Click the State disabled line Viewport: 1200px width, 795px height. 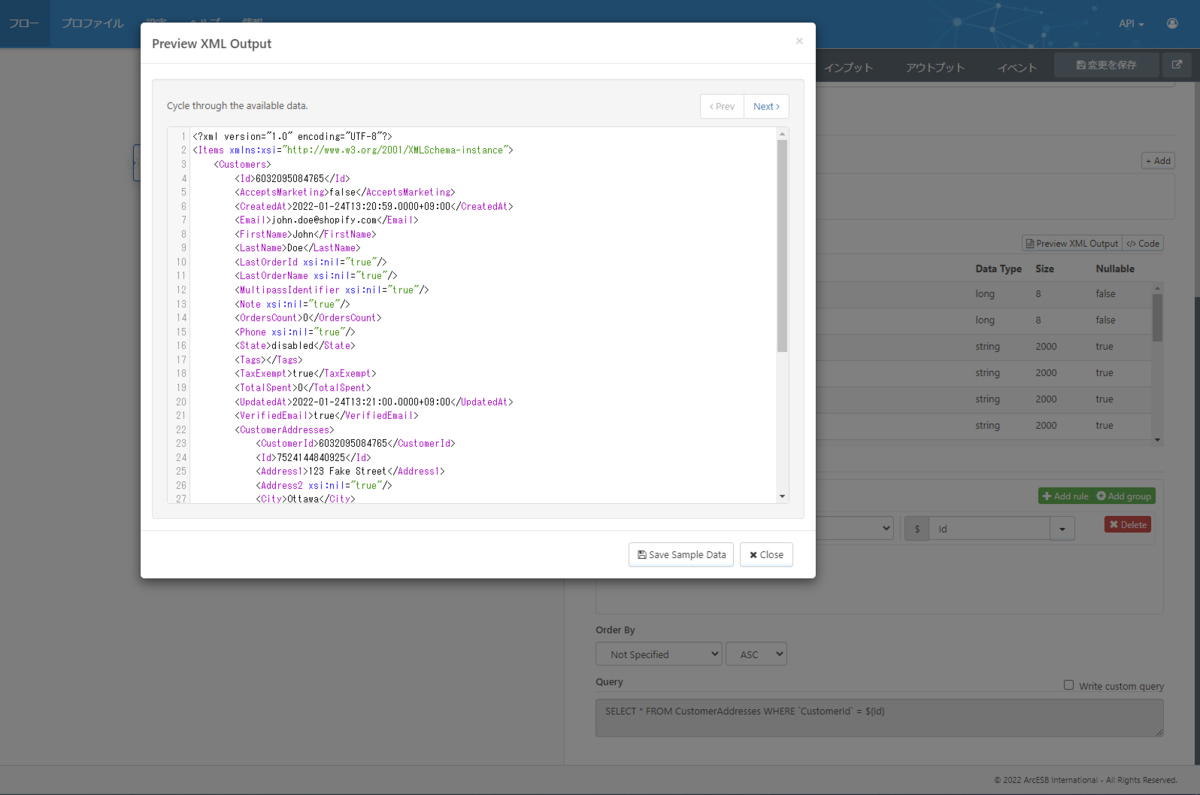294,345
